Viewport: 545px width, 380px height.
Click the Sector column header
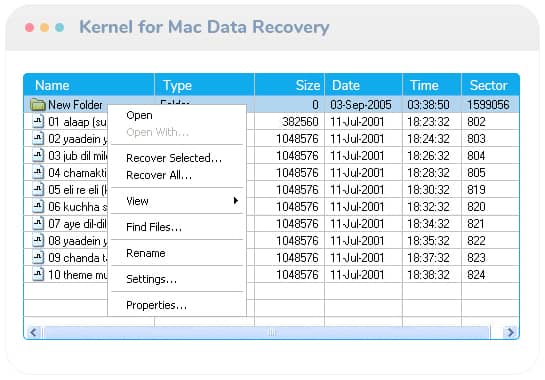point(490,85)
